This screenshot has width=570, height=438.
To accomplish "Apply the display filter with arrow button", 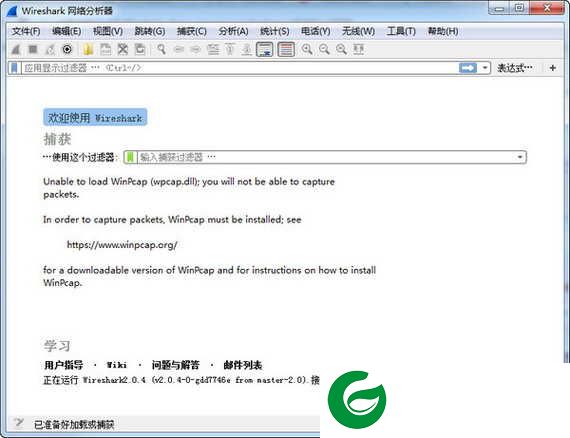I will [468, 68].
